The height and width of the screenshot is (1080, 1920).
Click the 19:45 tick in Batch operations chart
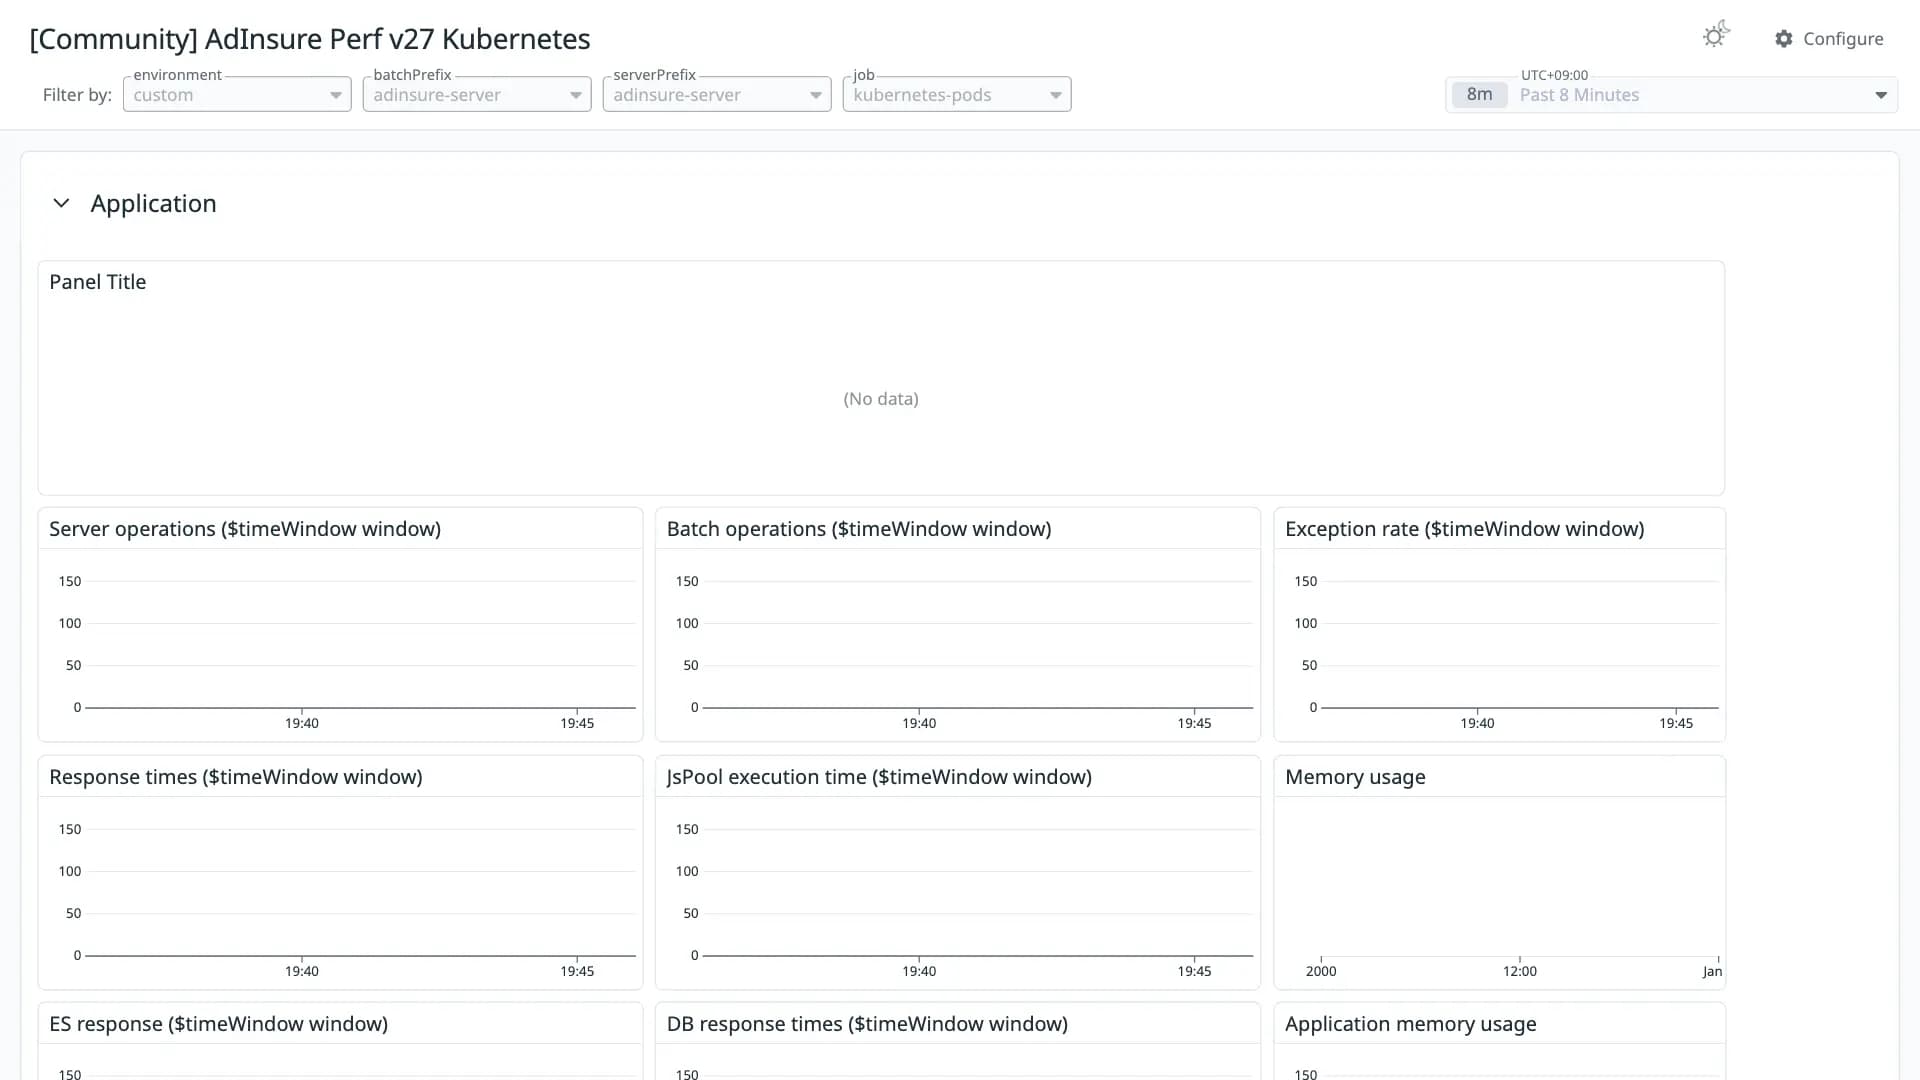1194,723
